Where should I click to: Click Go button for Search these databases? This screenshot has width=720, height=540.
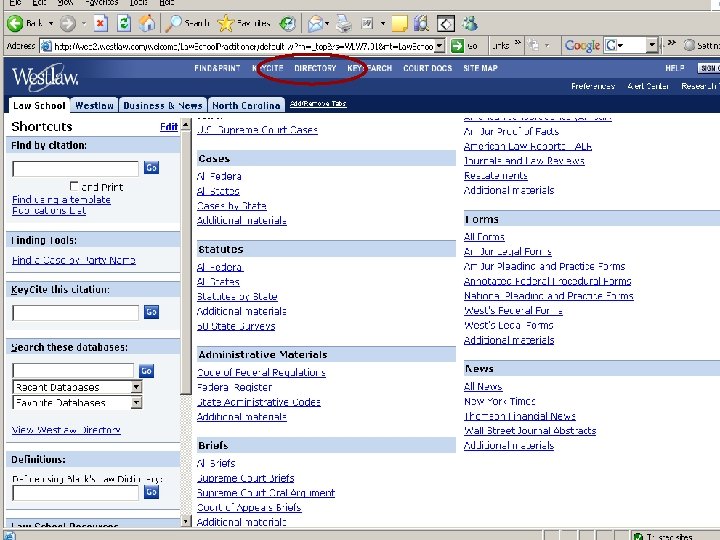(x=146, y=371)
